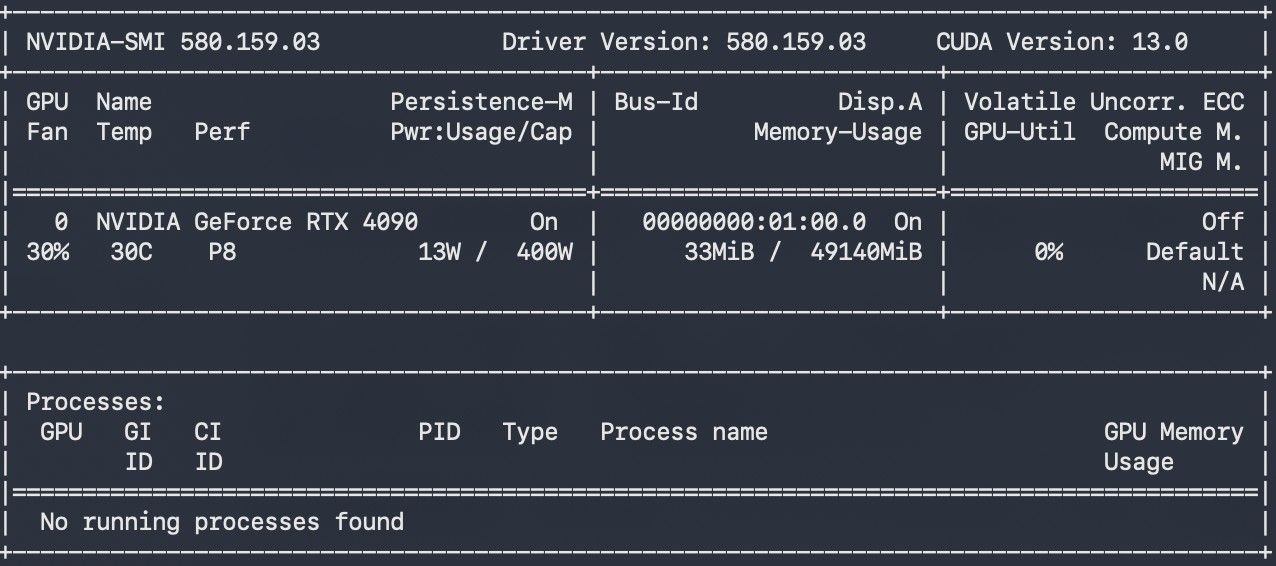Click the Persistence-M column header
1276x566 pixels.
(481, 102)
